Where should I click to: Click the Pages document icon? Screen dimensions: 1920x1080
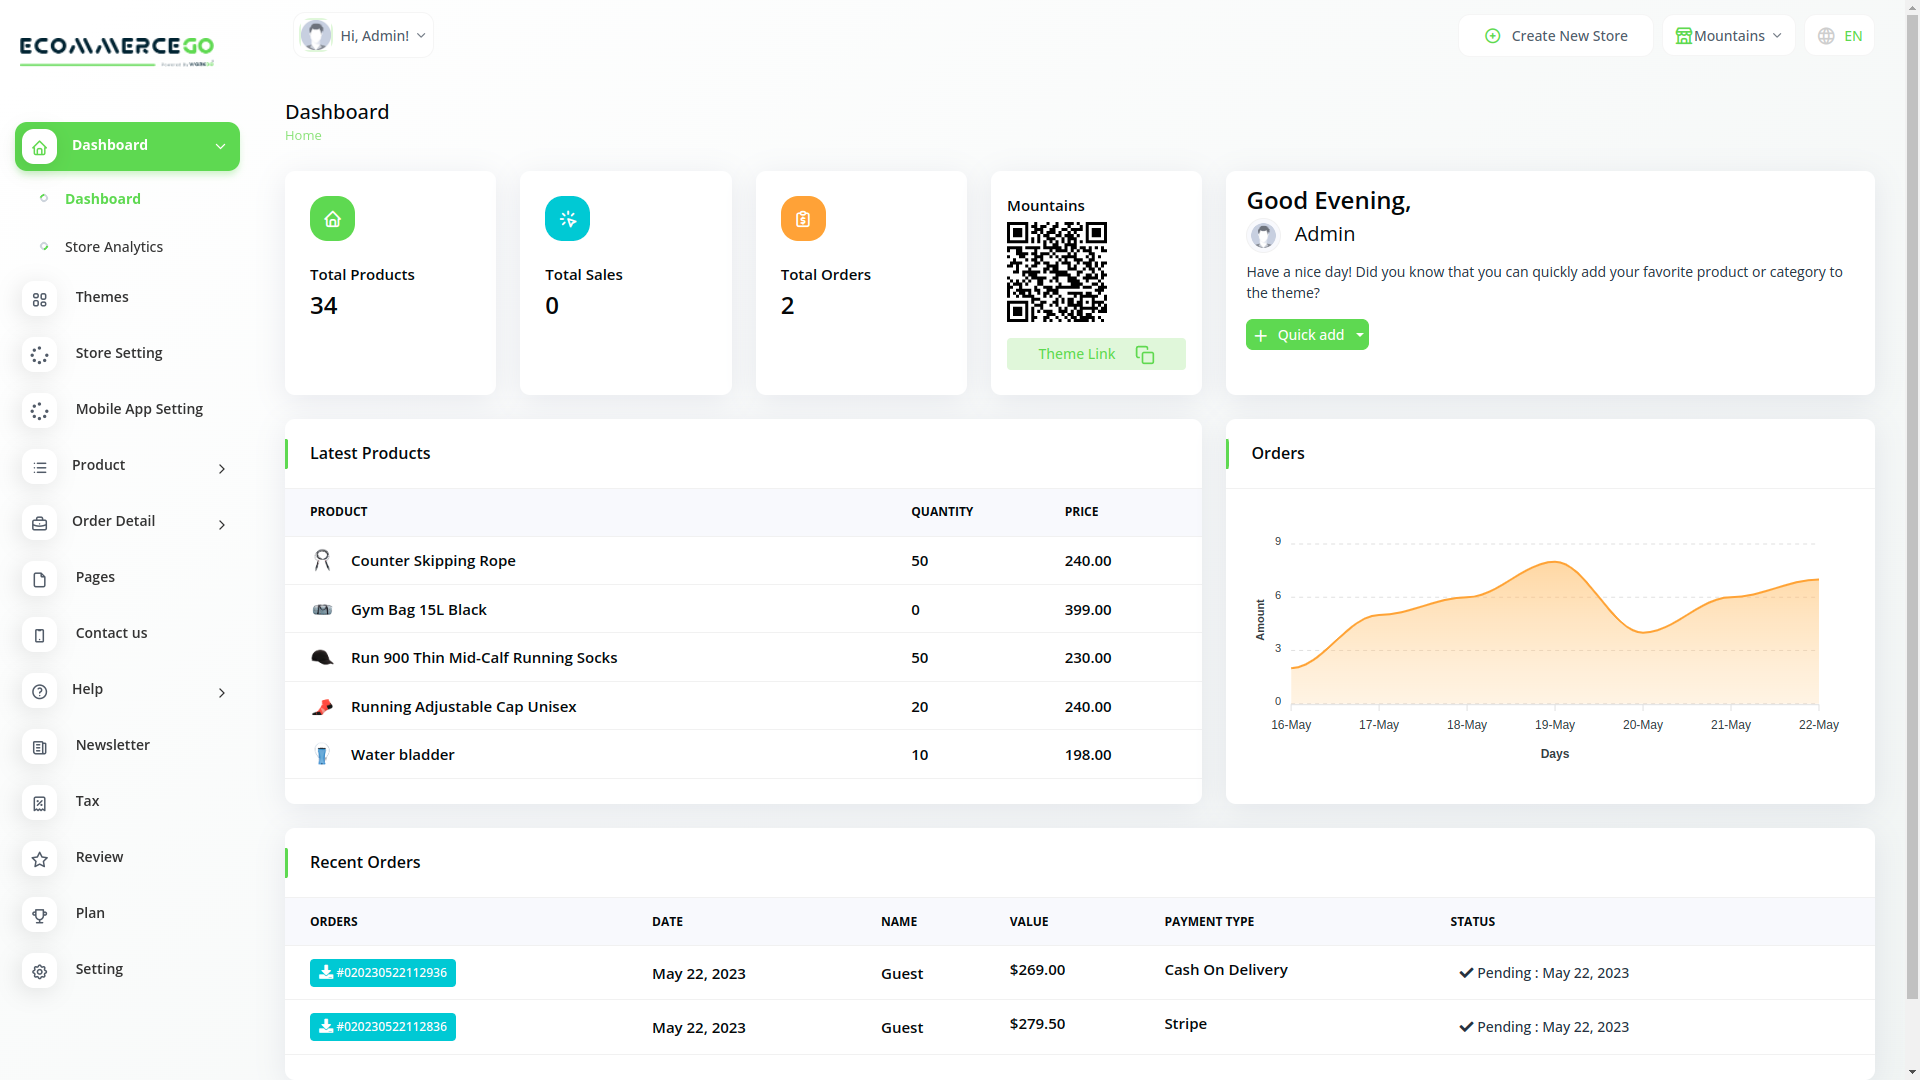pyautogui.click(x=40, y=579)
